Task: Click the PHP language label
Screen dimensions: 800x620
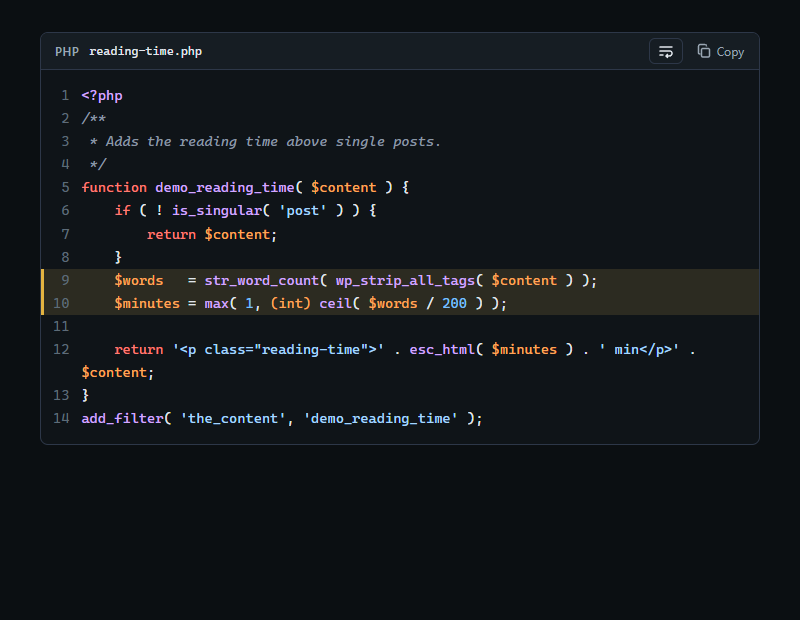Action: click(67, 52)
